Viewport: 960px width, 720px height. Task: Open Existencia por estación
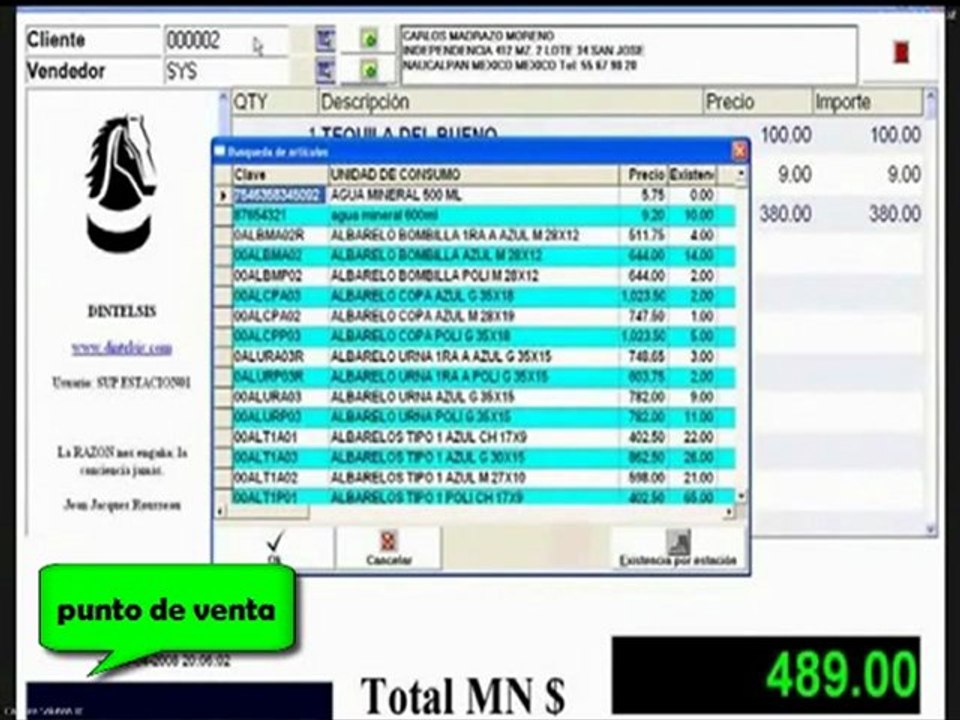coord(678,548)
